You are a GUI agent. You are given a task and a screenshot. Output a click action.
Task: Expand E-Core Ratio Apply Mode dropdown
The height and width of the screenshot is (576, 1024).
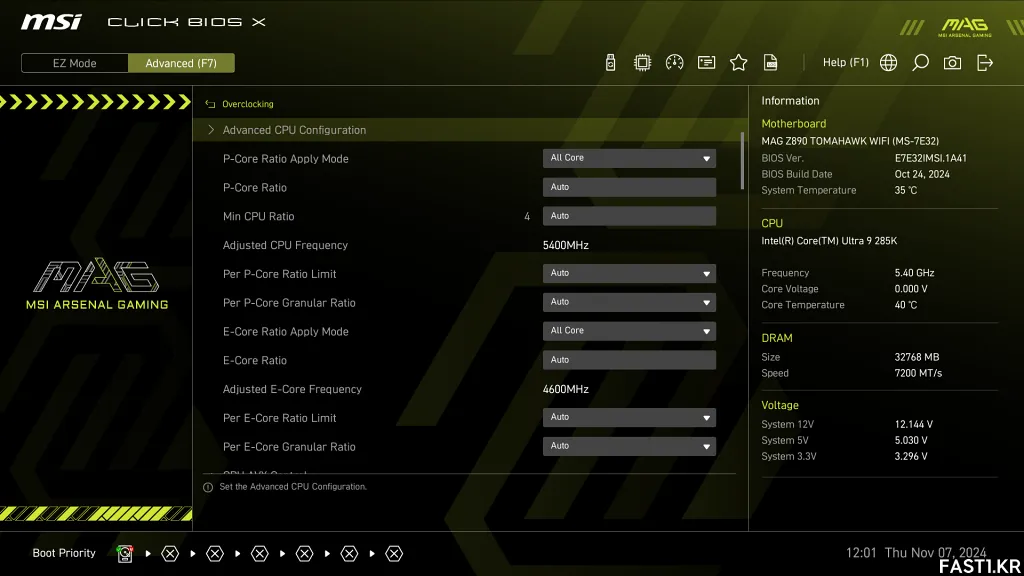629,331
